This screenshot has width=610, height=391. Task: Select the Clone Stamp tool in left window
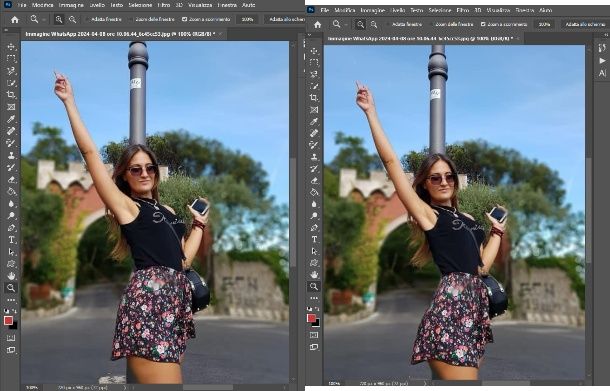11,155
